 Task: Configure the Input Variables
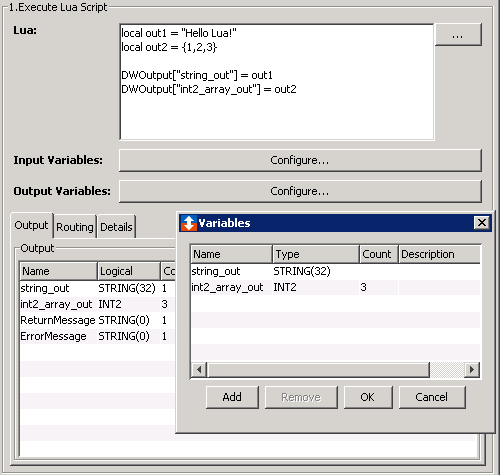[300, 160]
